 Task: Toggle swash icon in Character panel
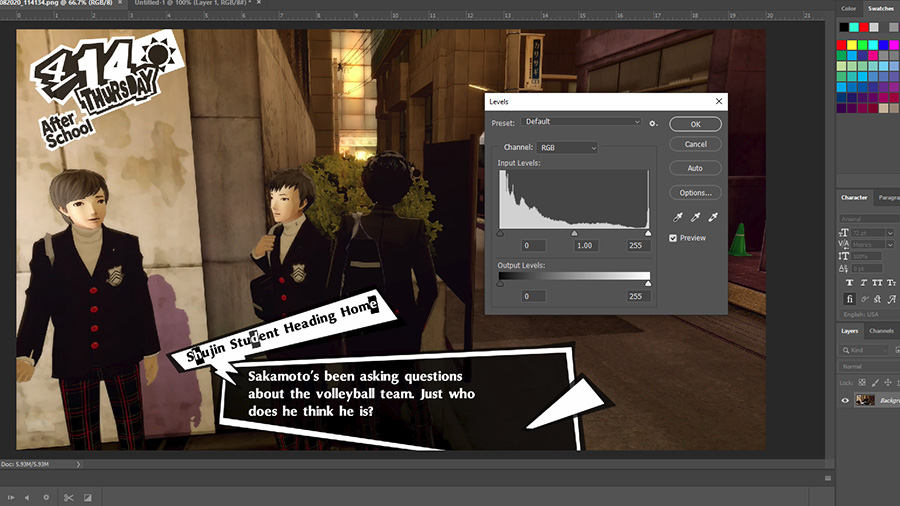point(891,299)
